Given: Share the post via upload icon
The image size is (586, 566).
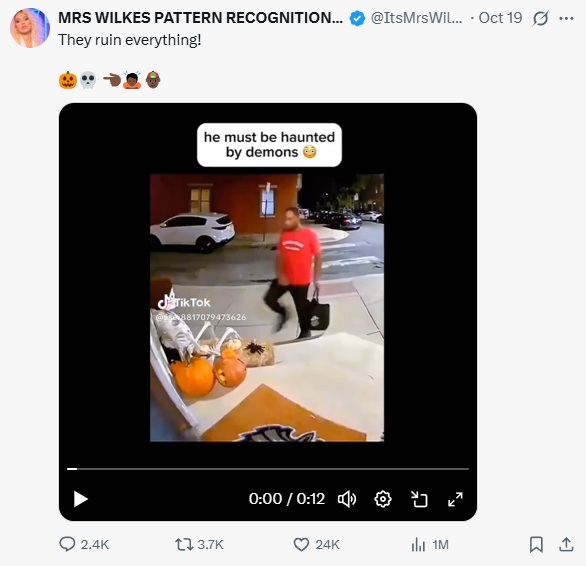Looking at the screenshot, I should (x=566, y=544).
